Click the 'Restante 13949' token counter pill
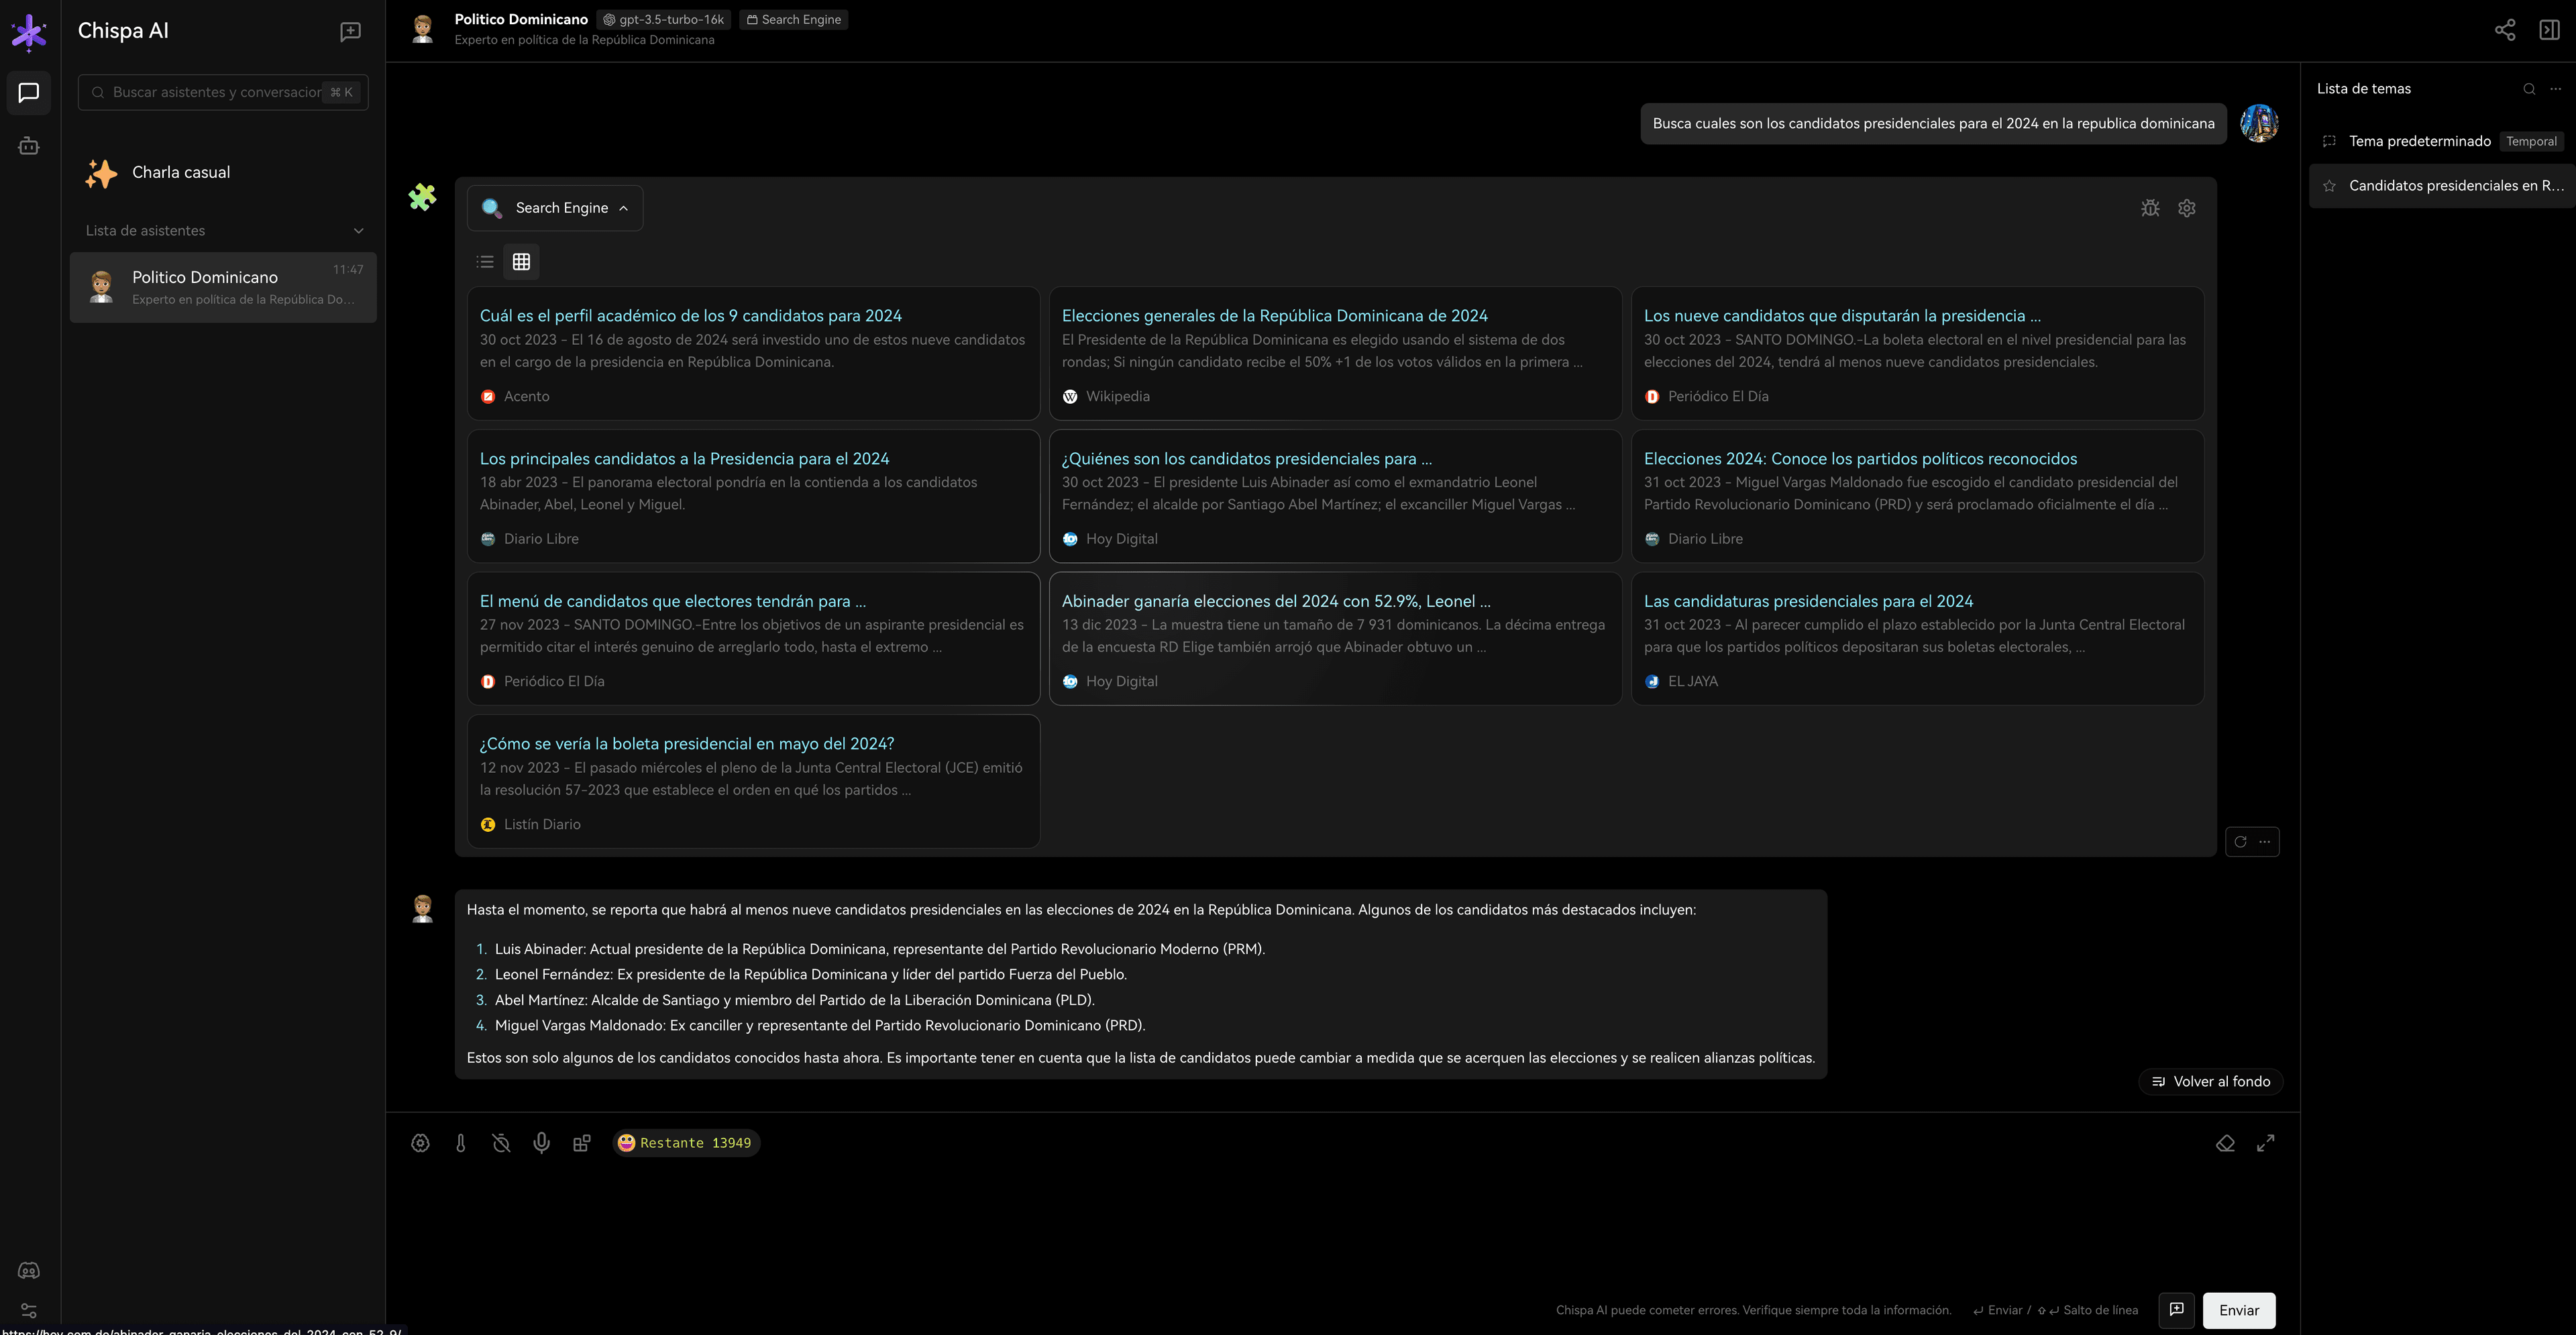 686,1142
